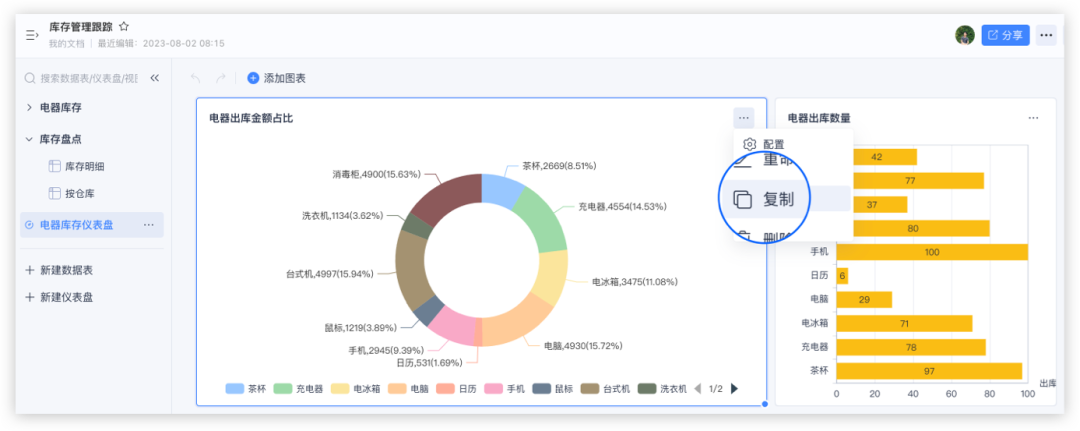Go to next legend page arrow
Viewport: 1080px width, 431px height.
(735, 389)
